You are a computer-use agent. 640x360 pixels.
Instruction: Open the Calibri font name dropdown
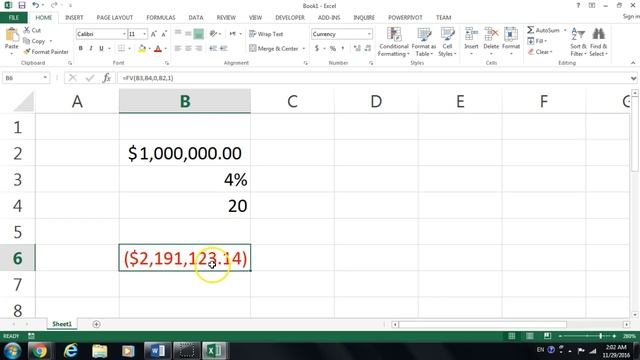(124, 34)
